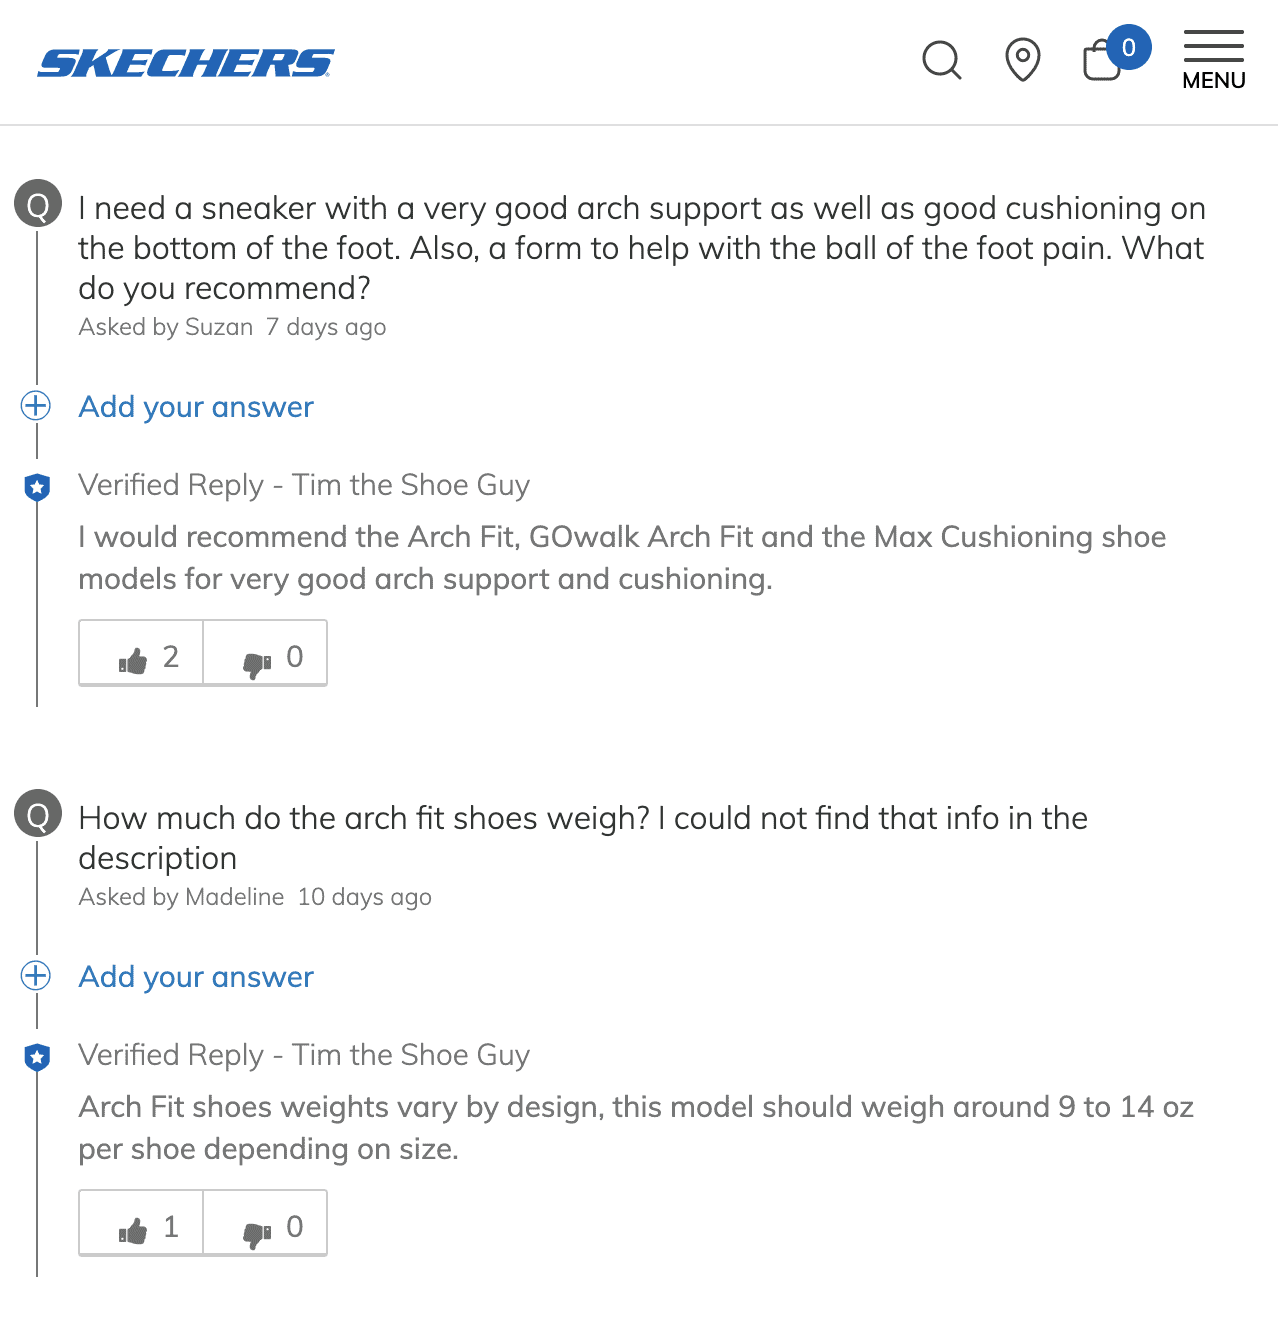Click the Q icon beside Suzan's question
This screenshot has height=1318, width=1278.
(38, 204)
